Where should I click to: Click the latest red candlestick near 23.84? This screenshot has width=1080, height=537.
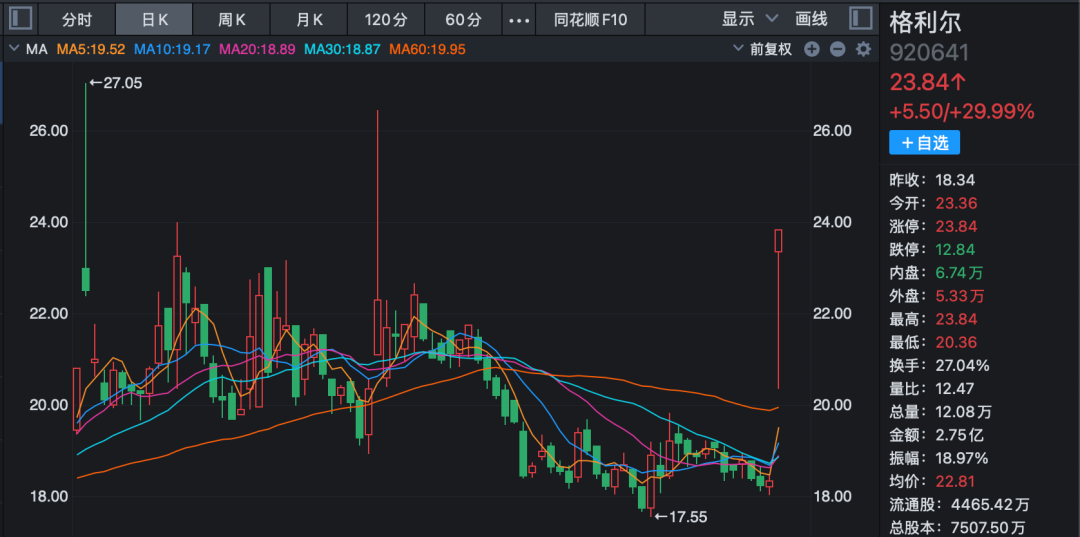[x=778, y=240]
